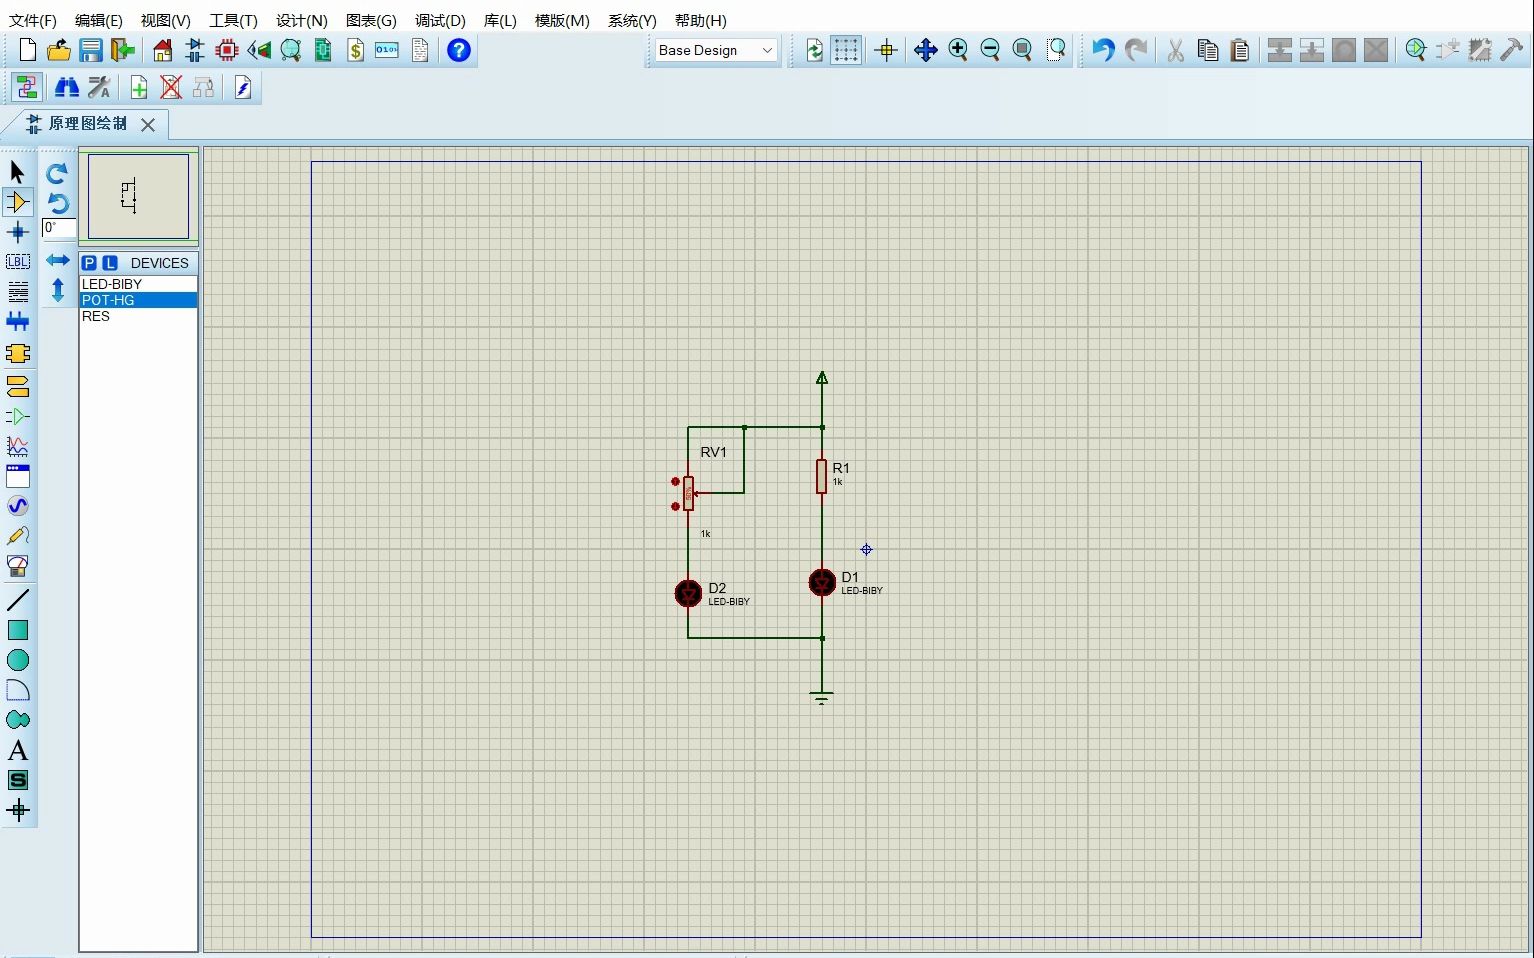The image size is (1534, 958).
Task: Open the 帮助(H) menu
Action: [701, 20]
